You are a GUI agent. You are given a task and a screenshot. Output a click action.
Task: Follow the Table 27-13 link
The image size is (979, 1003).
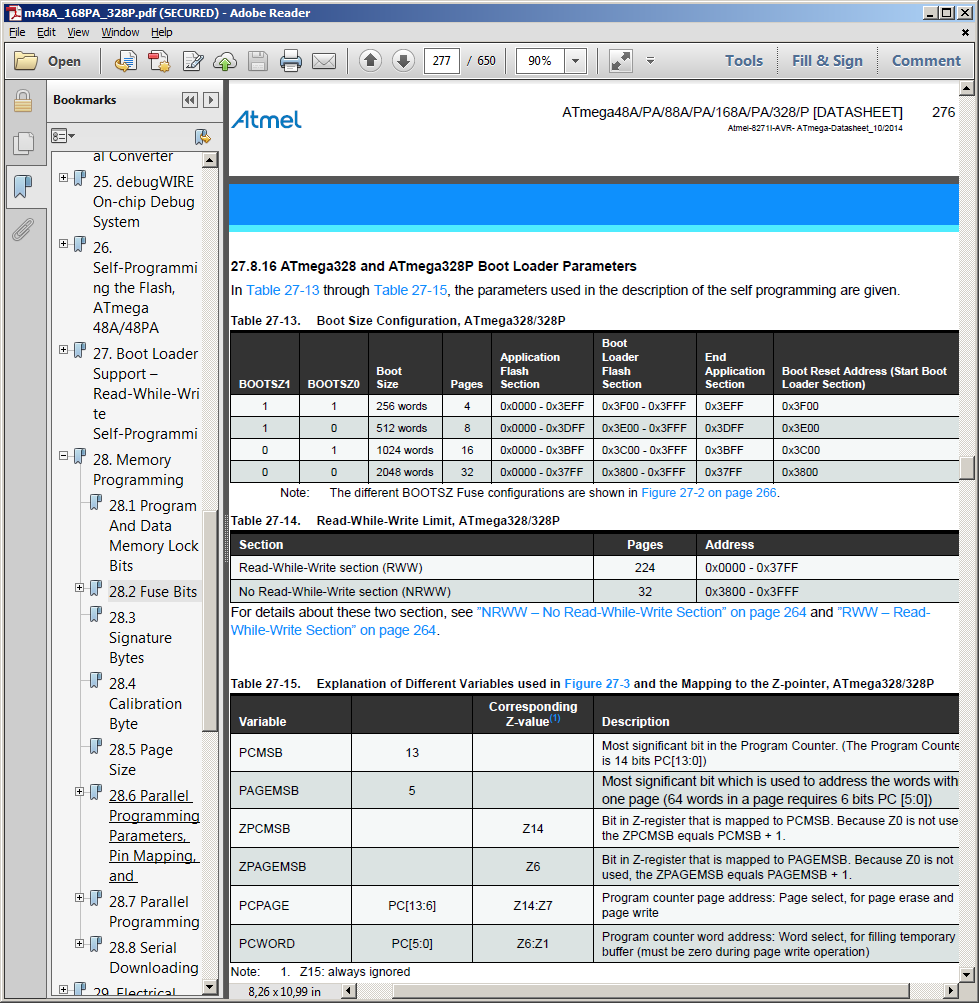click(x=283, y=291)
